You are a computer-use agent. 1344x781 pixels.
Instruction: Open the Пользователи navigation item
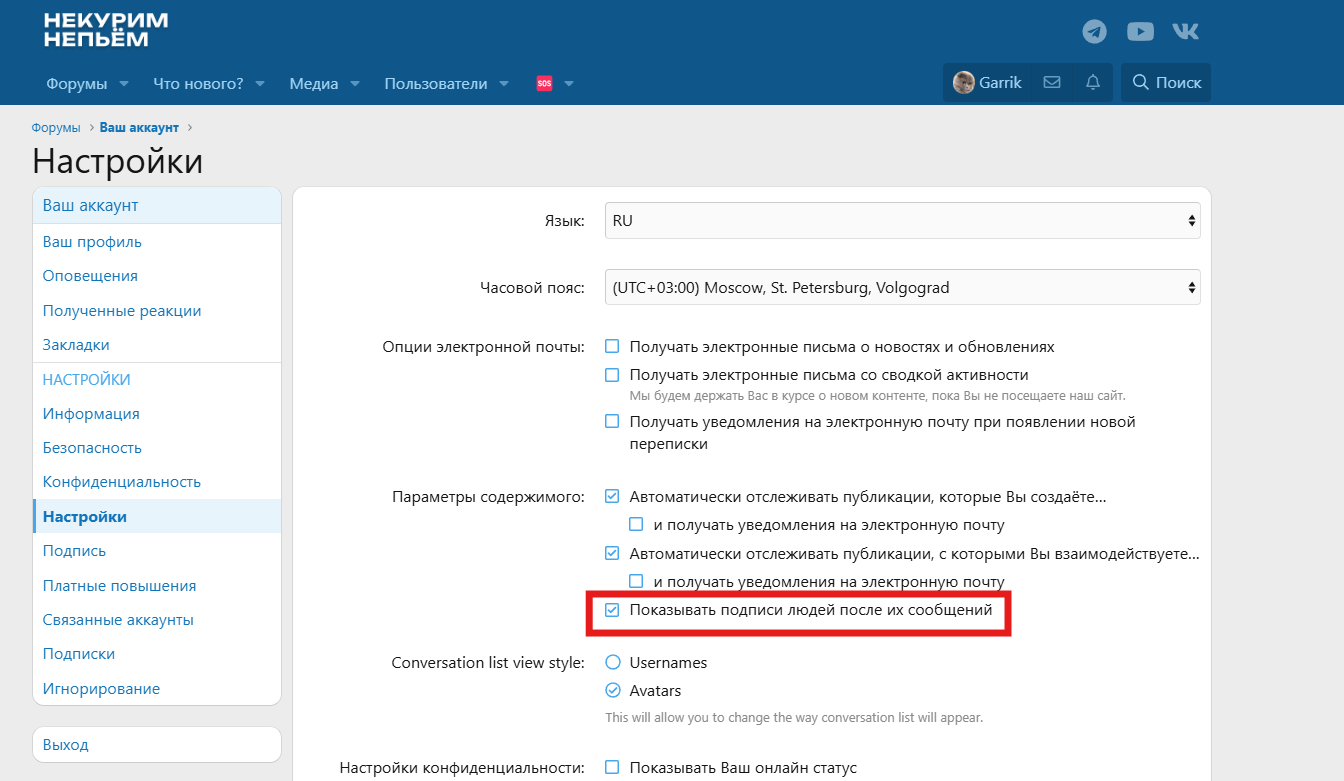pos(436,84)
